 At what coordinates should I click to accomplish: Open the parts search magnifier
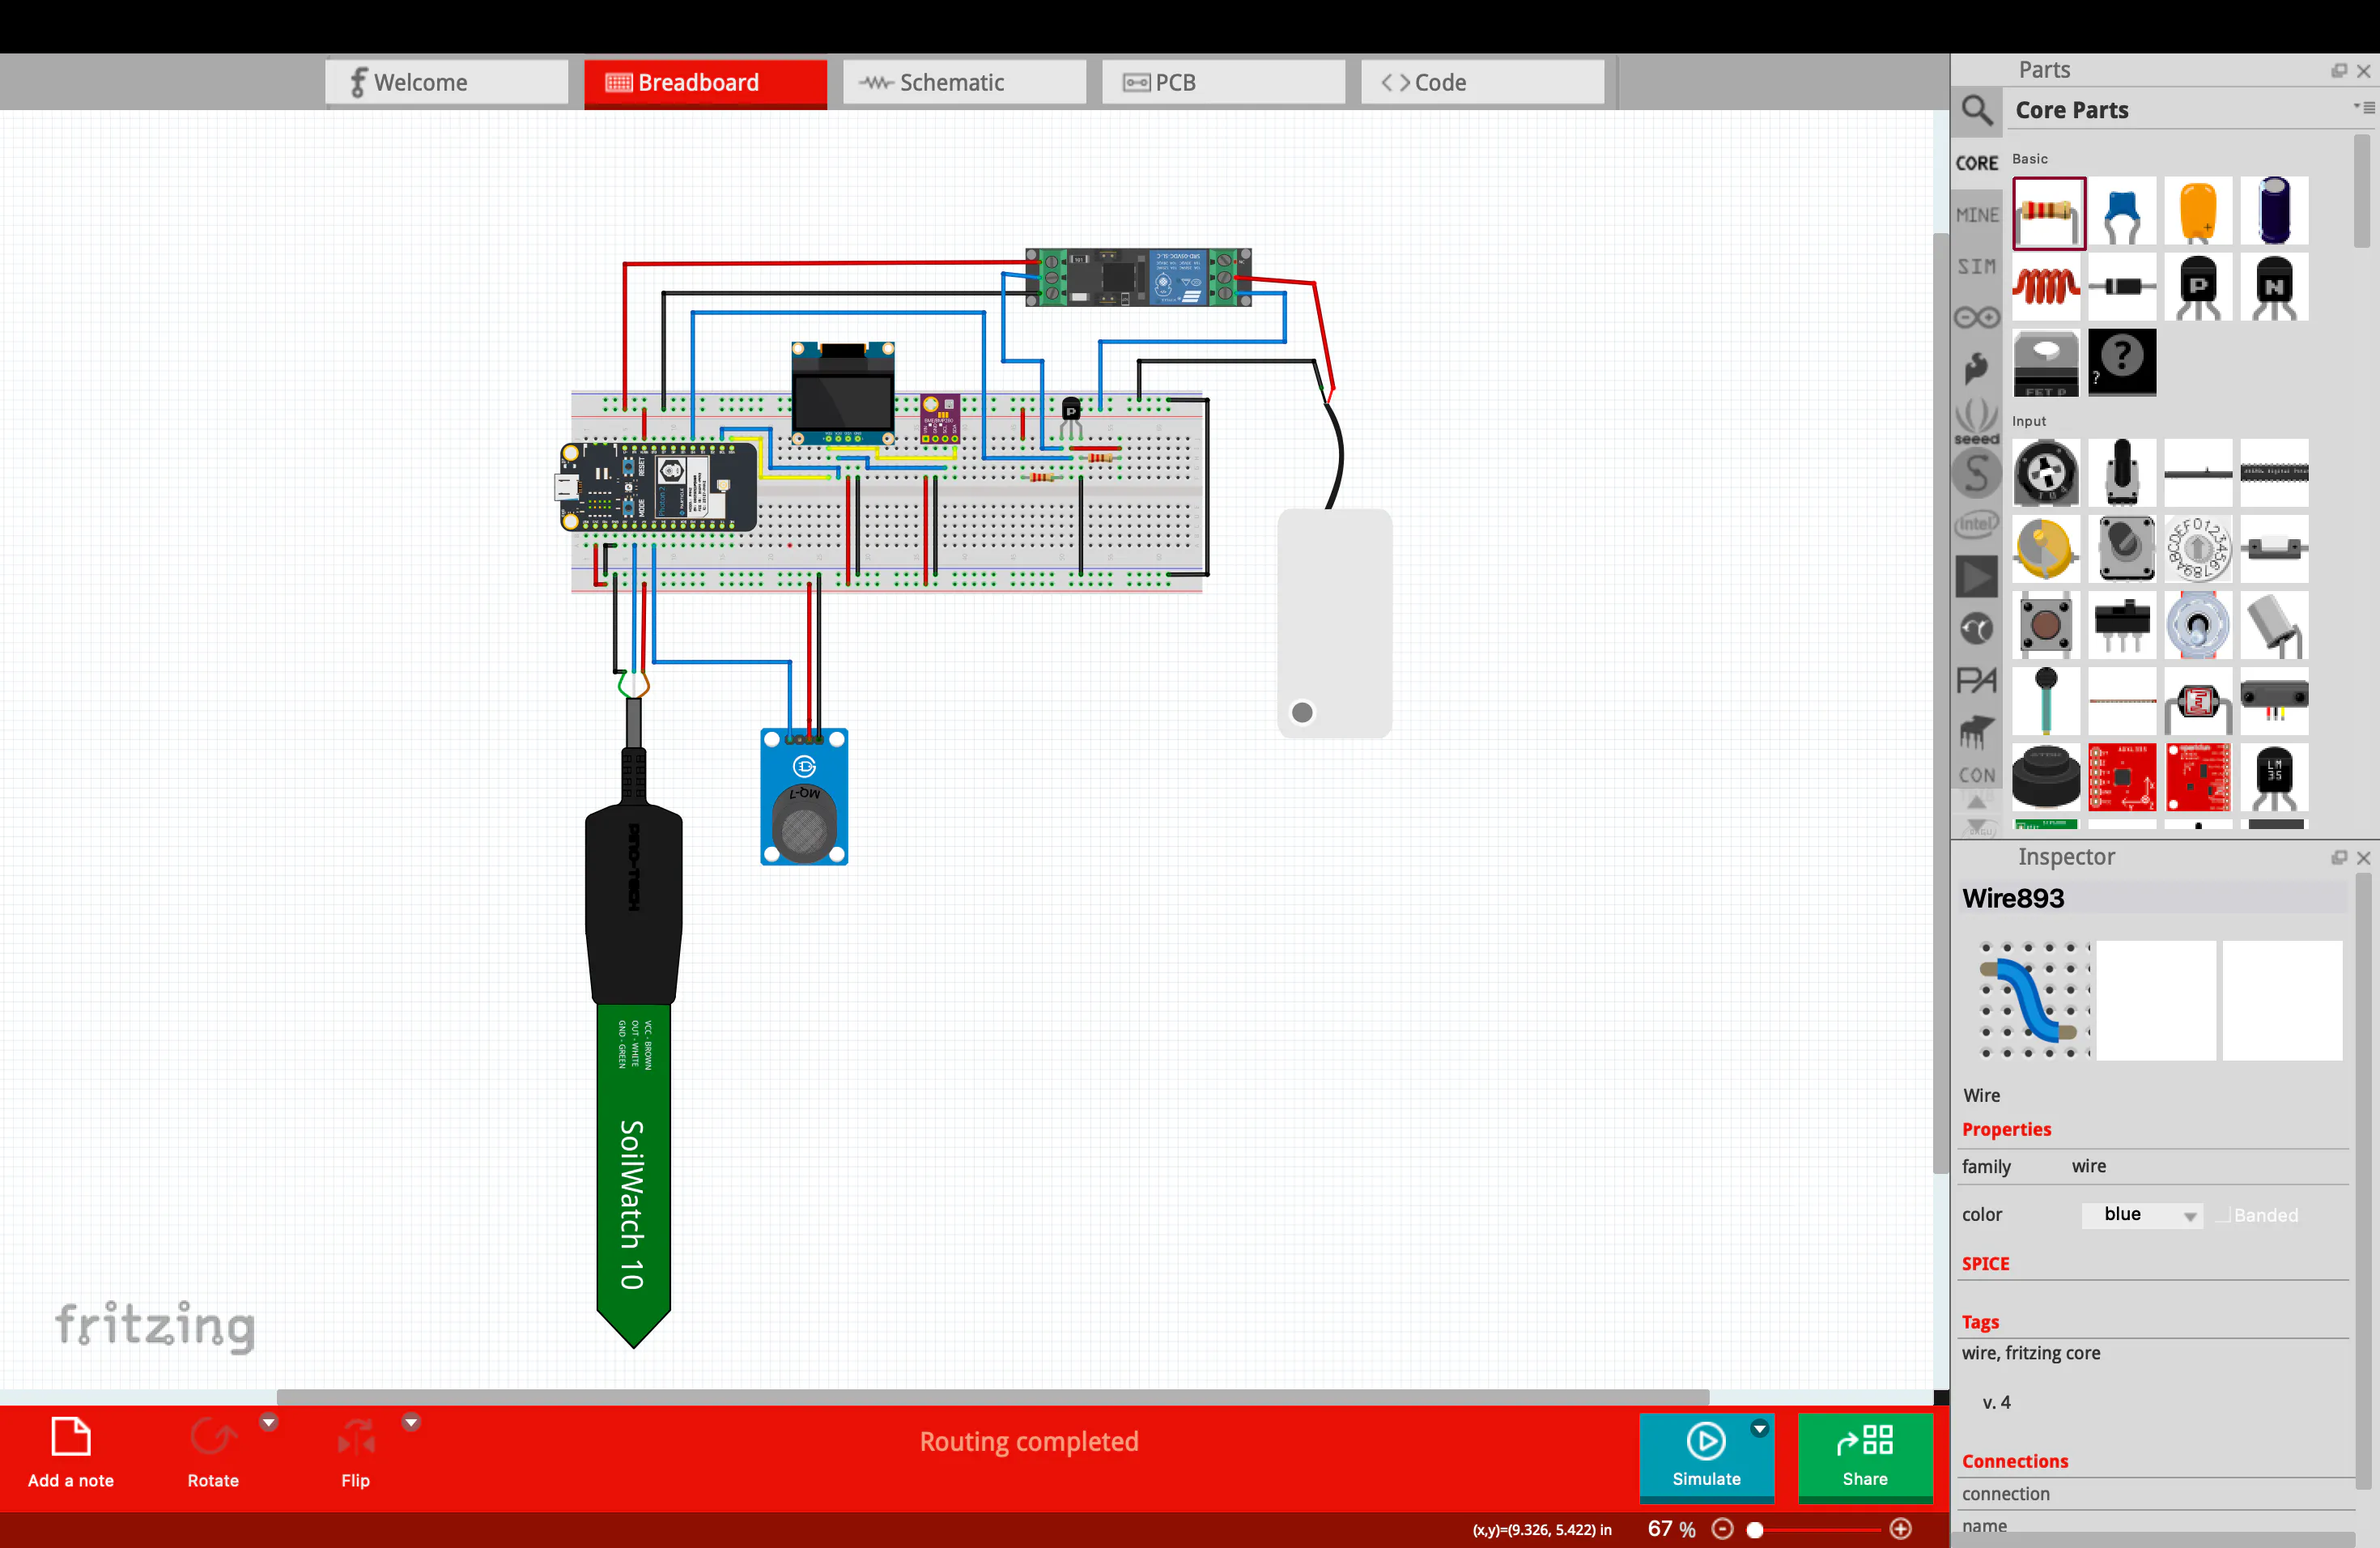pos(1976,110)
